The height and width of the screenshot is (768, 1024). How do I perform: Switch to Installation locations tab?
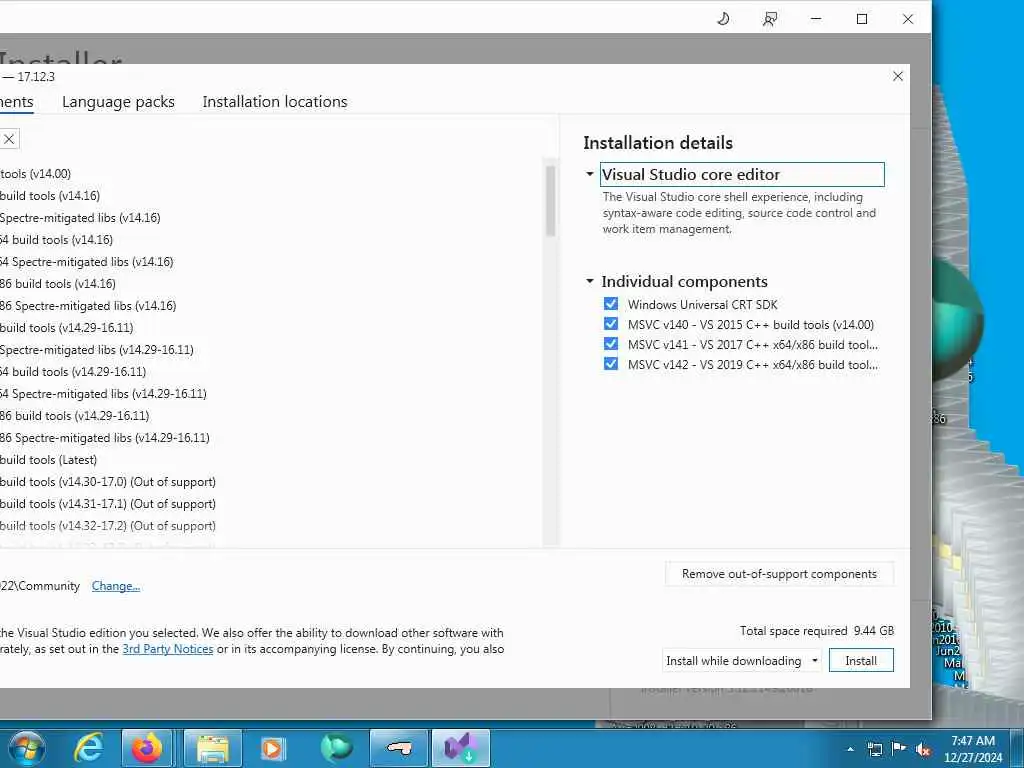click(275, 102)
